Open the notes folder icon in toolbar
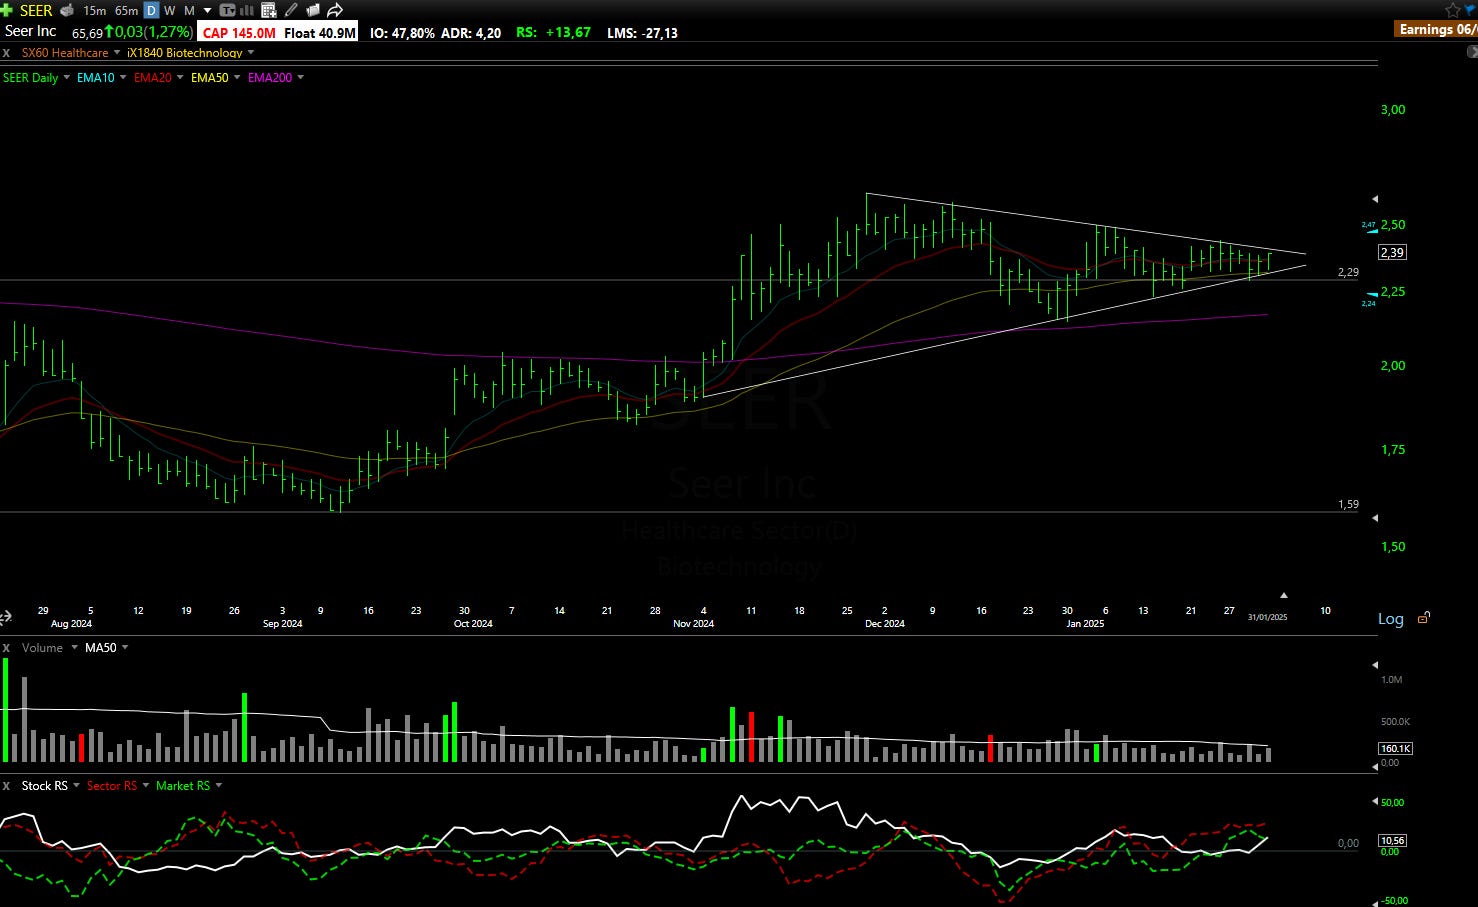This screenshot has height=907, width=1478. pyautogui.click(x=313, y=10)
